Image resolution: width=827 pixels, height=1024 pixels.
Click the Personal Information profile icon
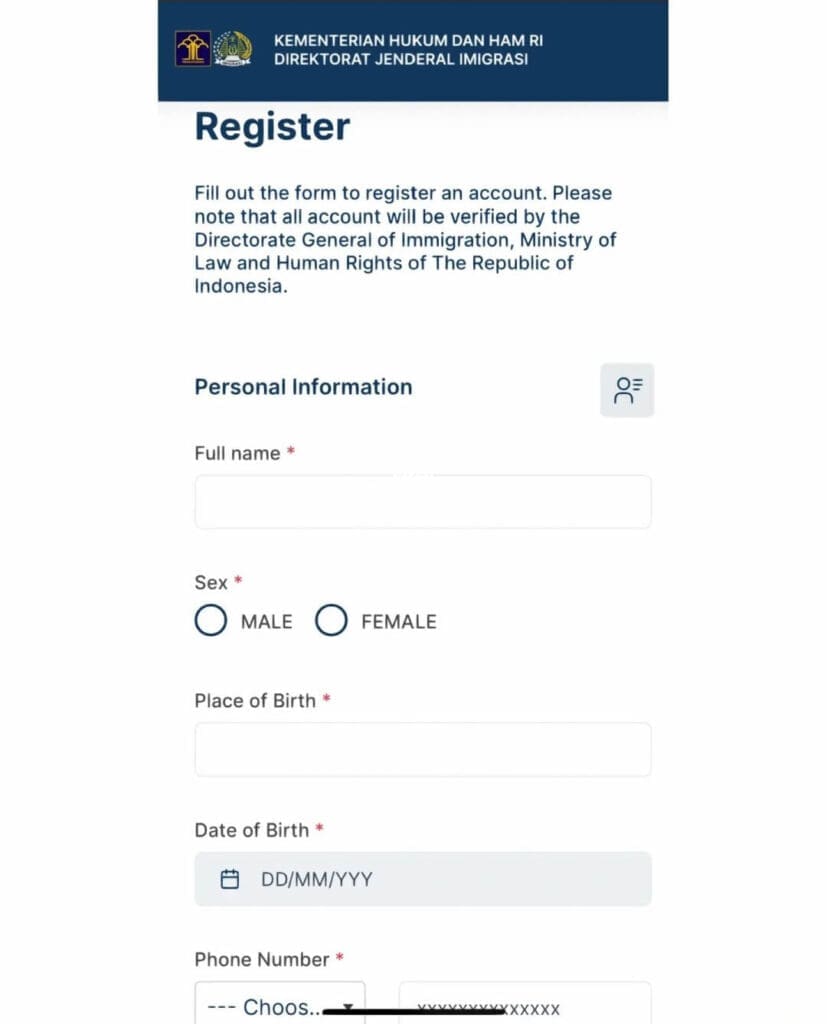point(627,390)
